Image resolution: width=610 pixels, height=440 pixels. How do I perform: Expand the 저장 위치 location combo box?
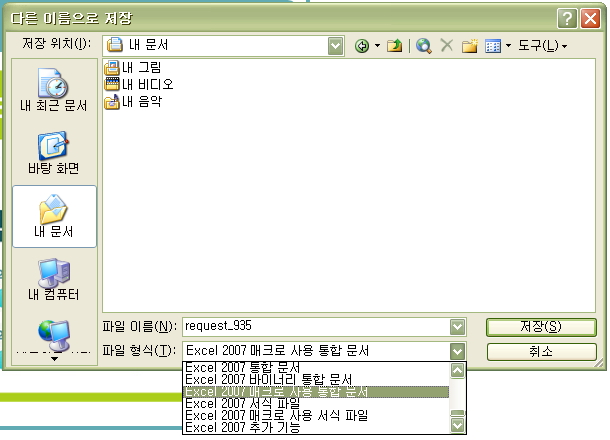click(x=335, y=46)
